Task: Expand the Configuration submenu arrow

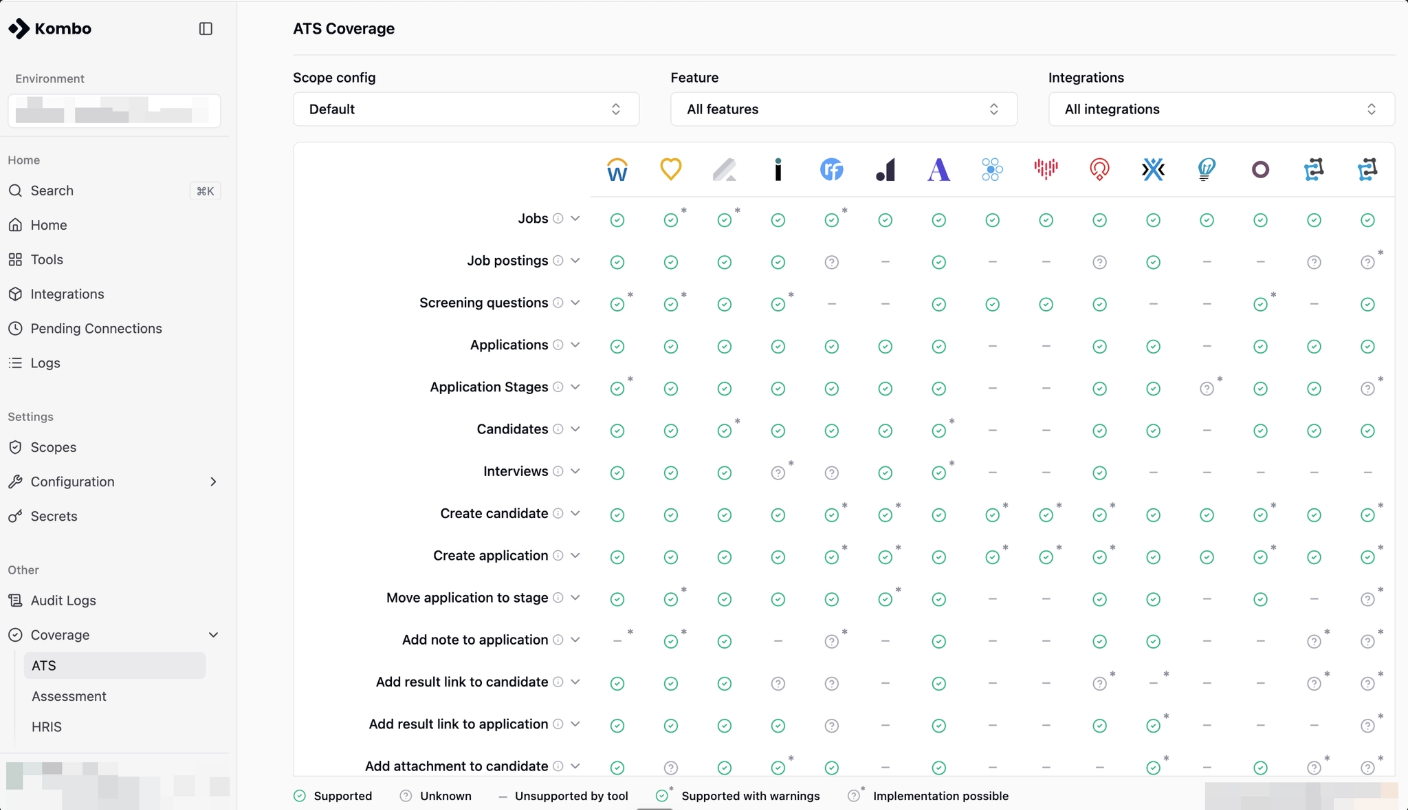Action: click(x=213, y=482)
